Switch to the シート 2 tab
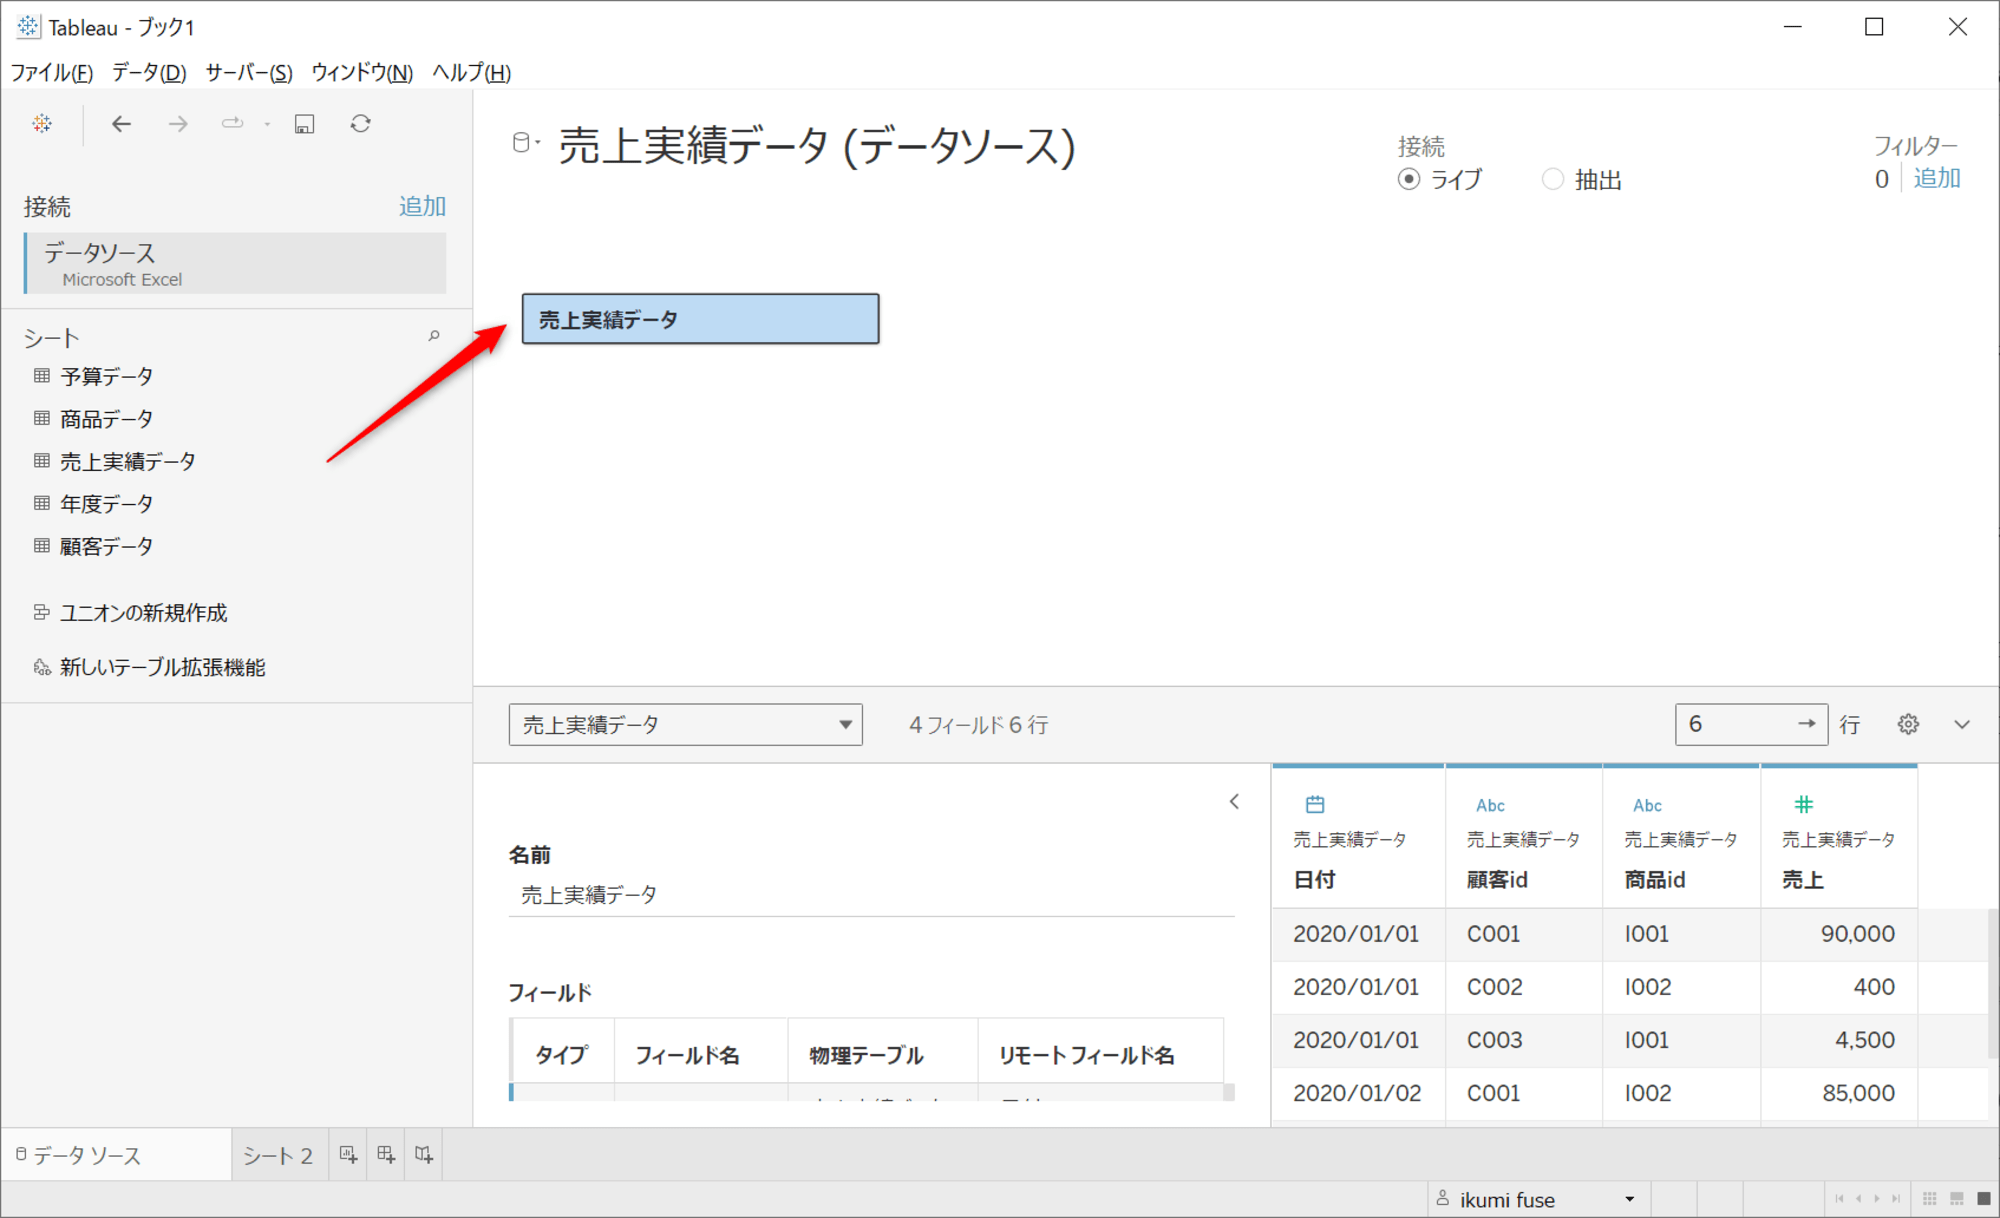Screen dimensions: 2000x1218 click(x=278, y=1155)
